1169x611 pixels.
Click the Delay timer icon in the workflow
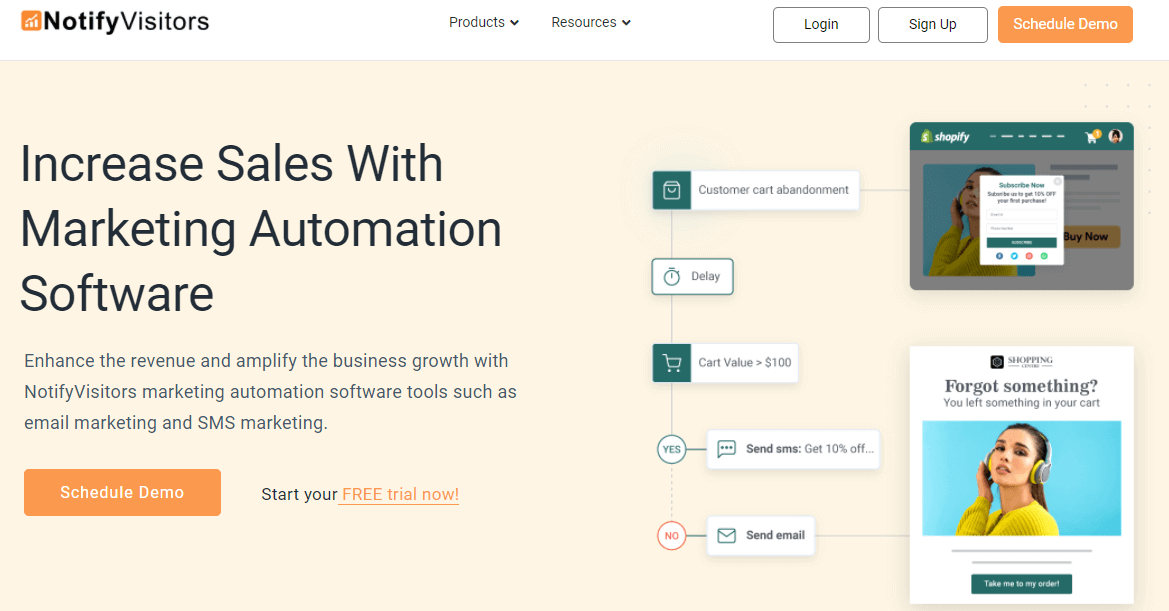click(x=671, y=276)
